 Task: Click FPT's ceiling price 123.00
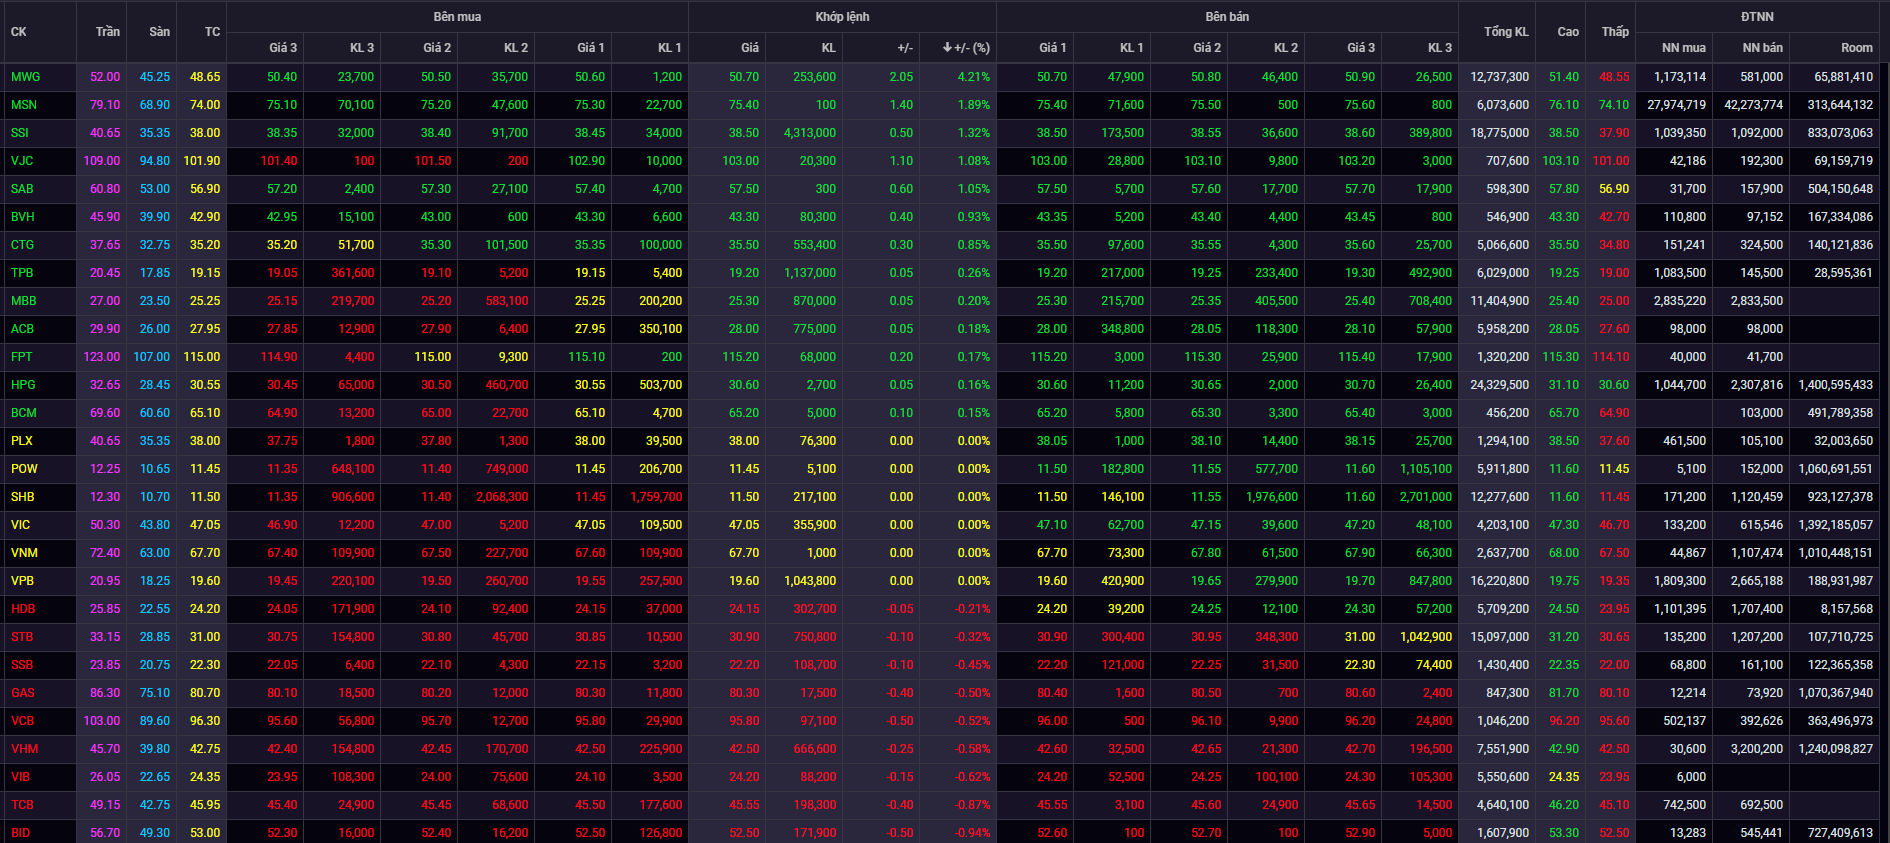coord(102,357)
